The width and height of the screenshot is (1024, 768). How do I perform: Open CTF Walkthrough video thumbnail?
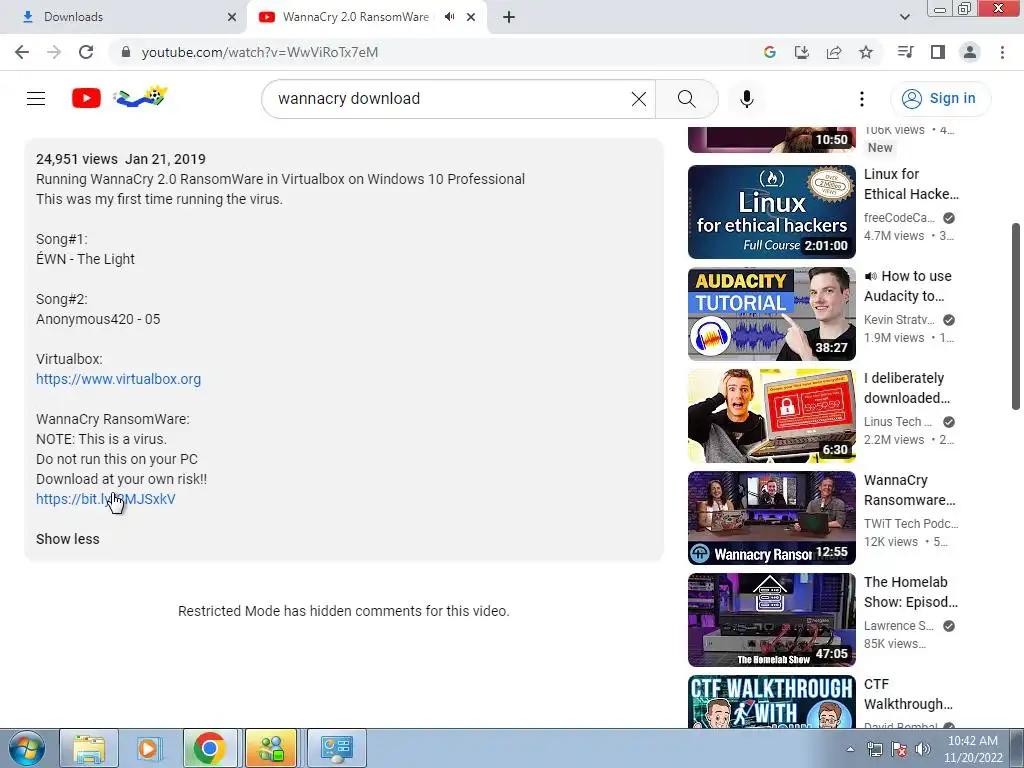[771, 701]
